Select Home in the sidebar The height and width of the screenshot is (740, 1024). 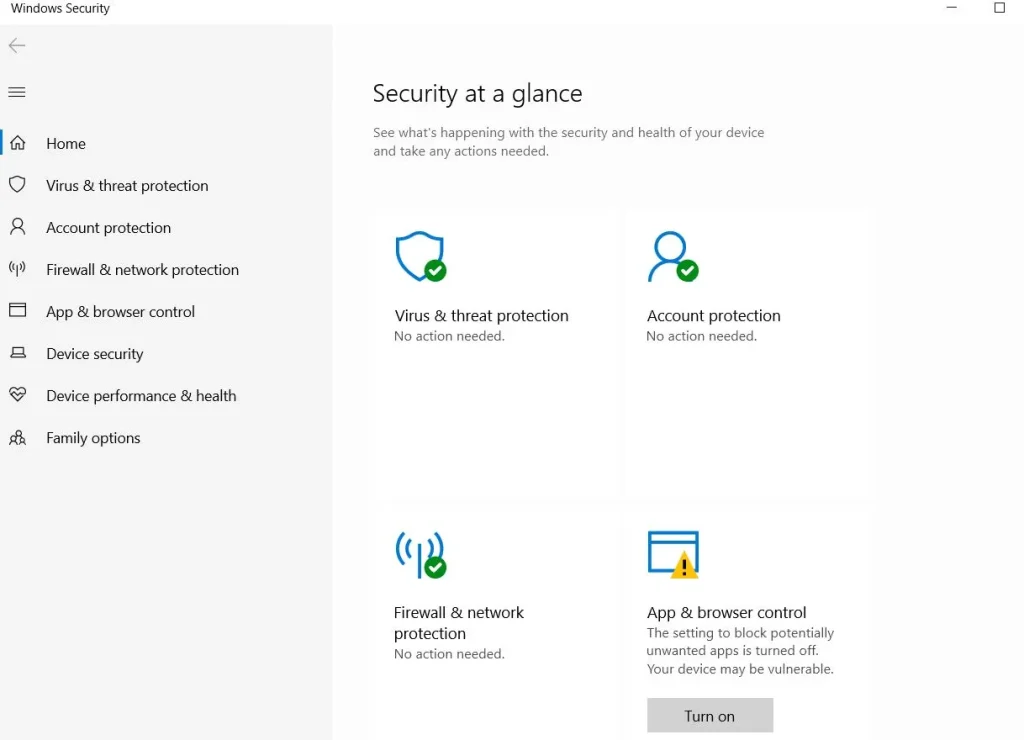166,143
